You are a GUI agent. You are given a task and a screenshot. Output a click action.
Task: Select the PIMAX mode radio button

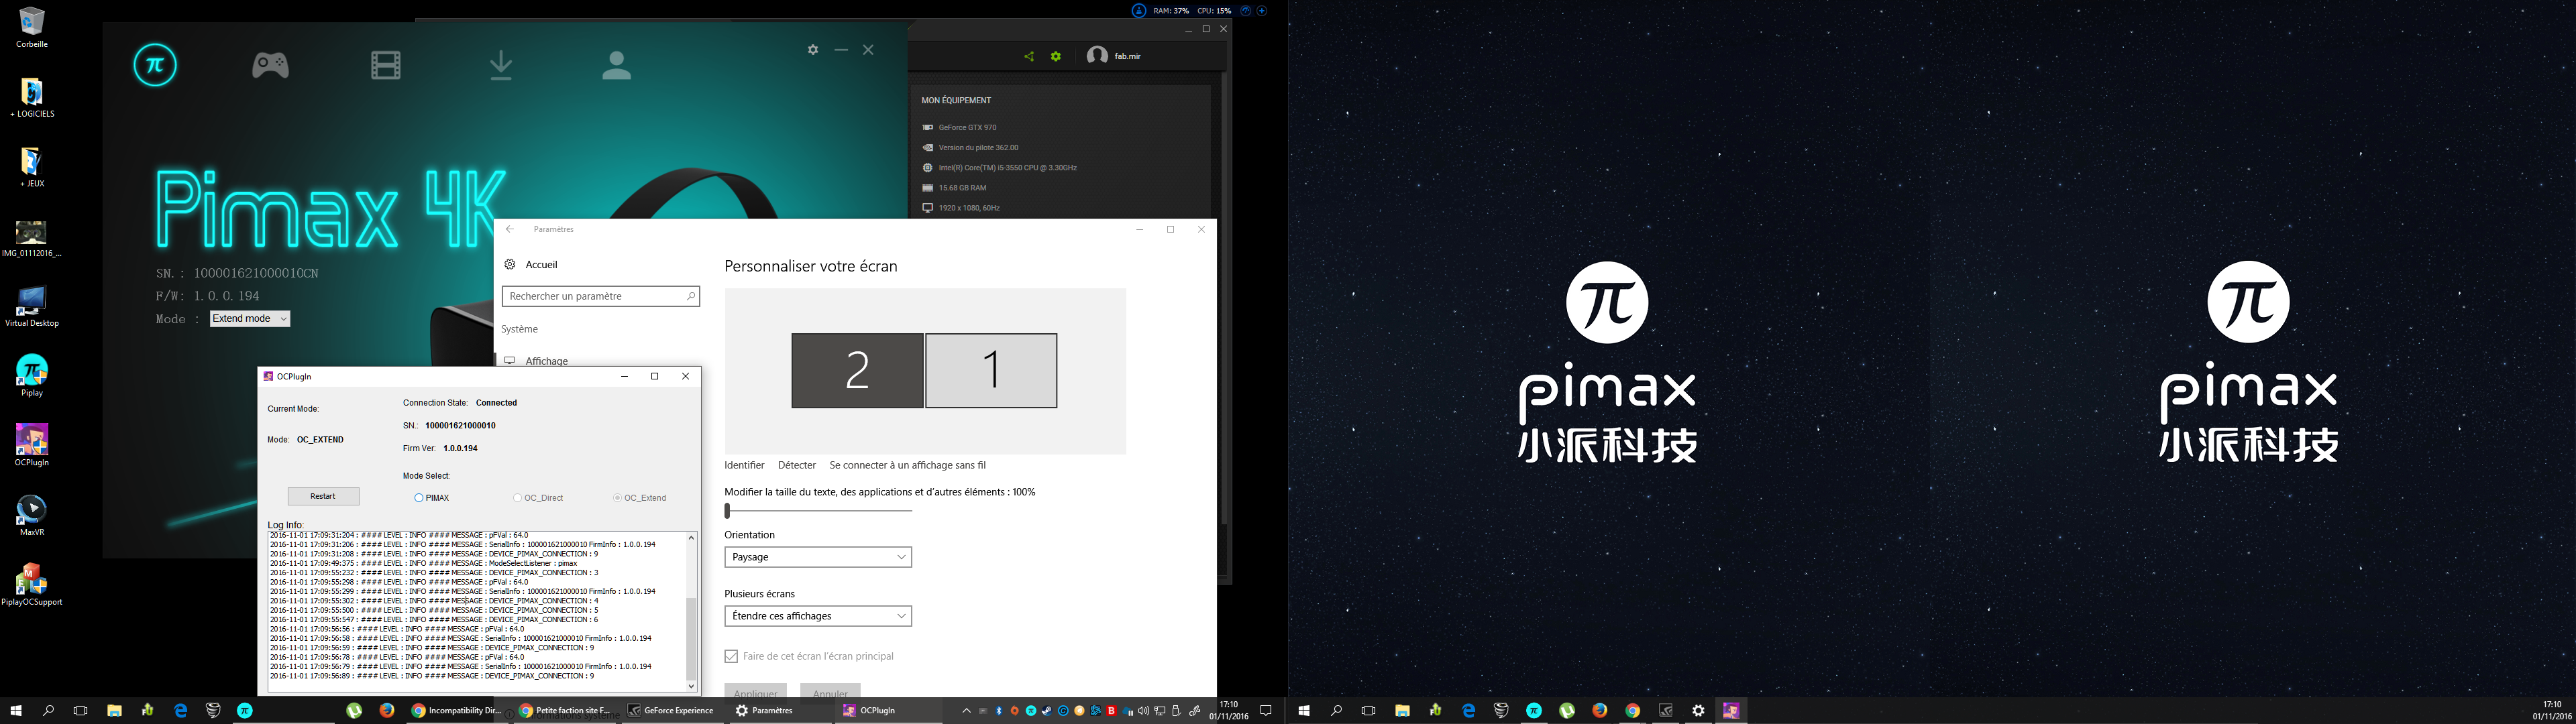(x=419, y=498)
